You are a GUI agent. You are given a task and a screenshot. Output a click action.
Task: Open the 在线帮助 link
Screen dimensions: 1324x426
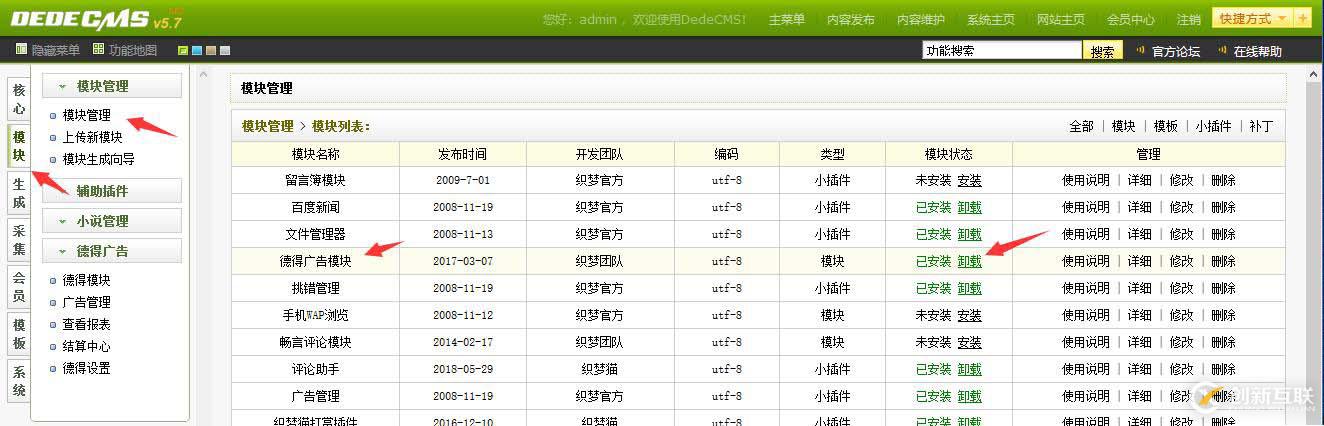click(1257, 51)
